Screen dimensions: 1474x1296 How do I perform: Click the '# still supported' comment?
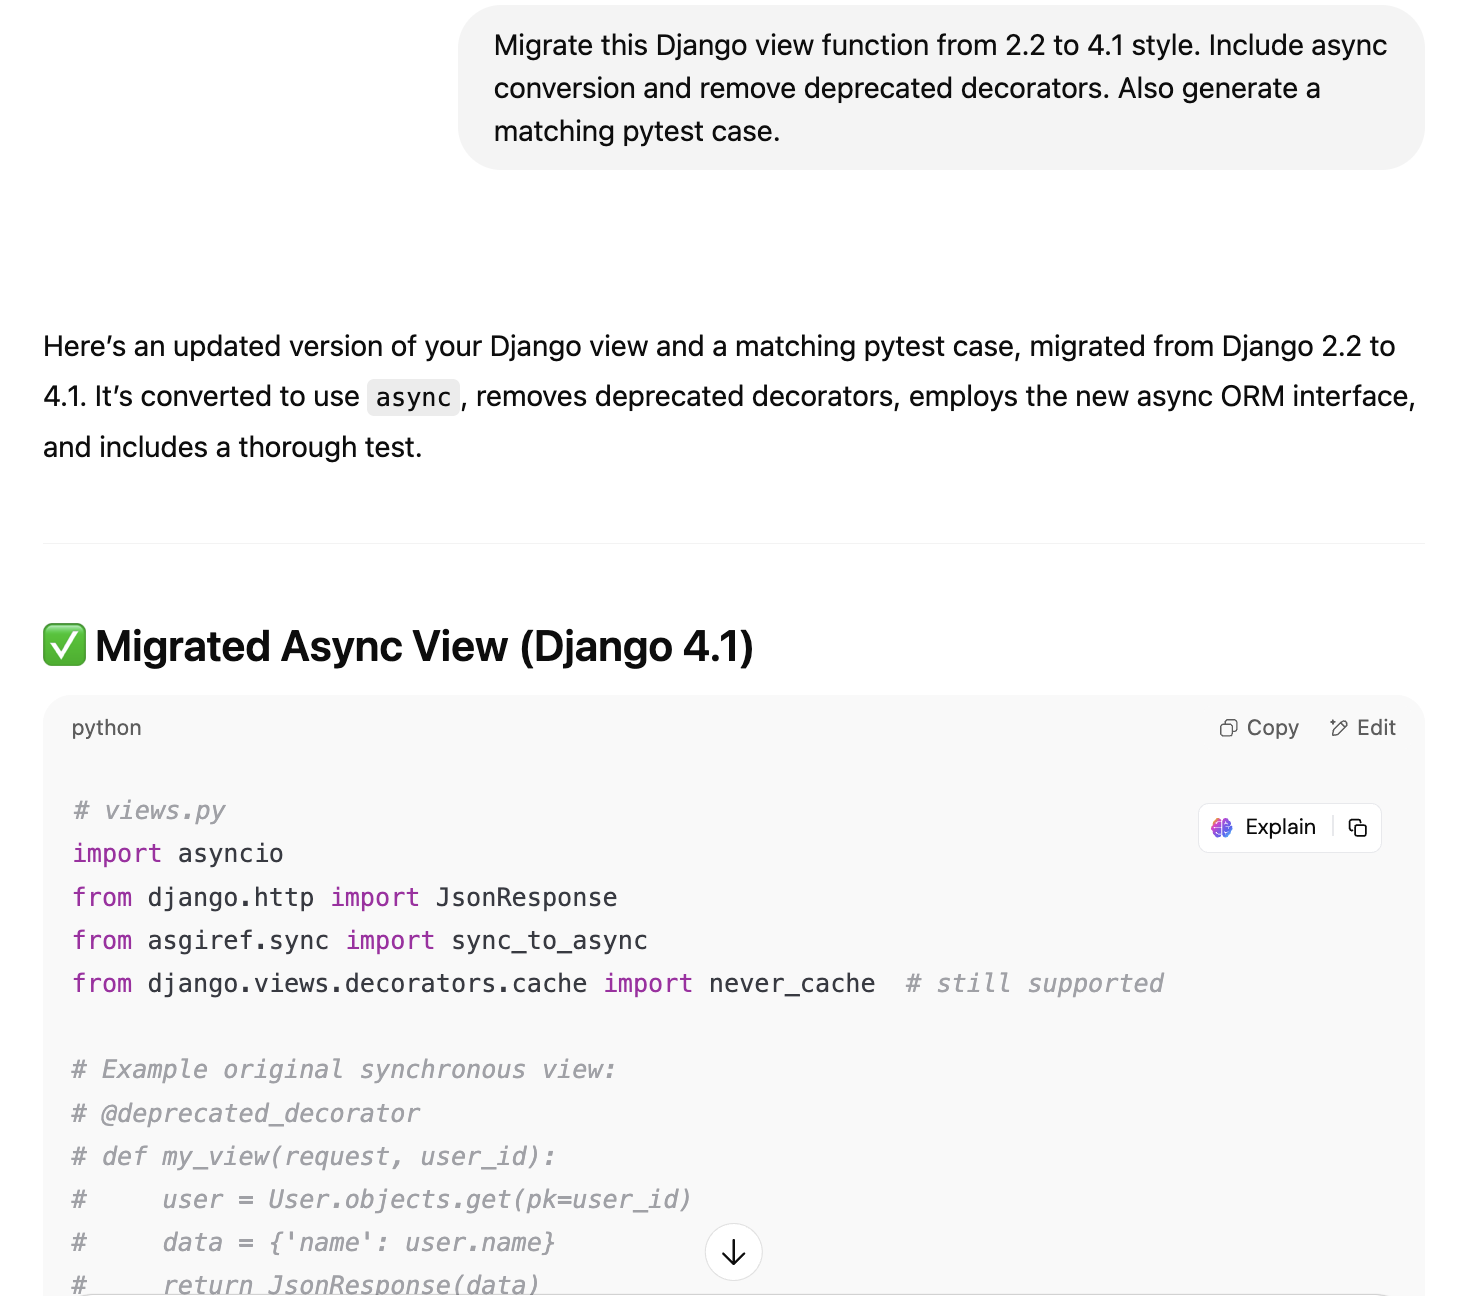click(x=1035, y=983)
